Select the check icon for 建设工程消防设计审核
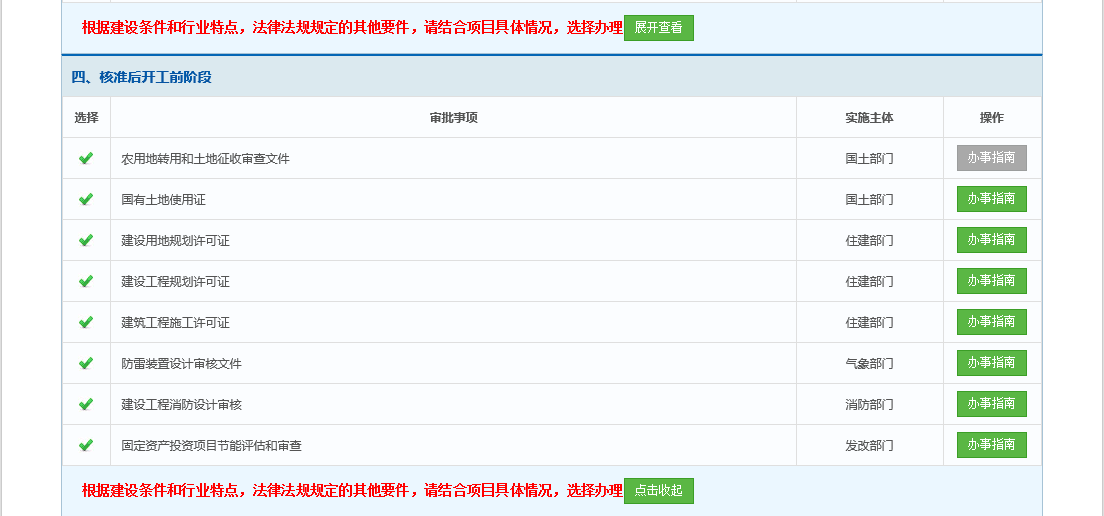The width and height of the screenshot is (1104, 516). click(86, 404)
